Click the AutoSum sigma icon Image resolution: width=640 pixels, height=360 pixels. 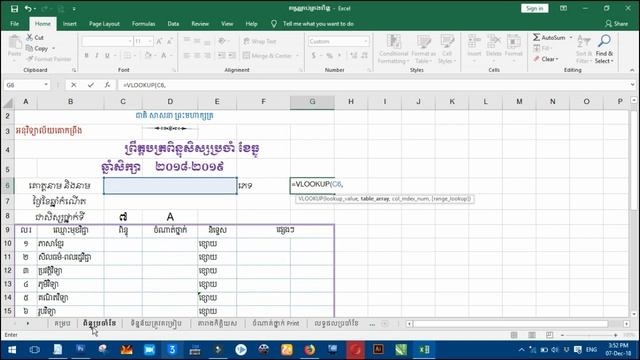click(536, 38)
